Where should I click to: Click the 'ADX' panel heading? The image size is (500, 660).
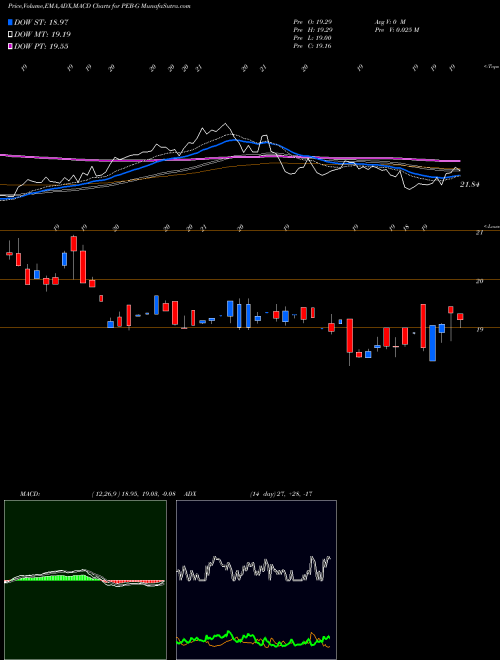pos(190,494)
